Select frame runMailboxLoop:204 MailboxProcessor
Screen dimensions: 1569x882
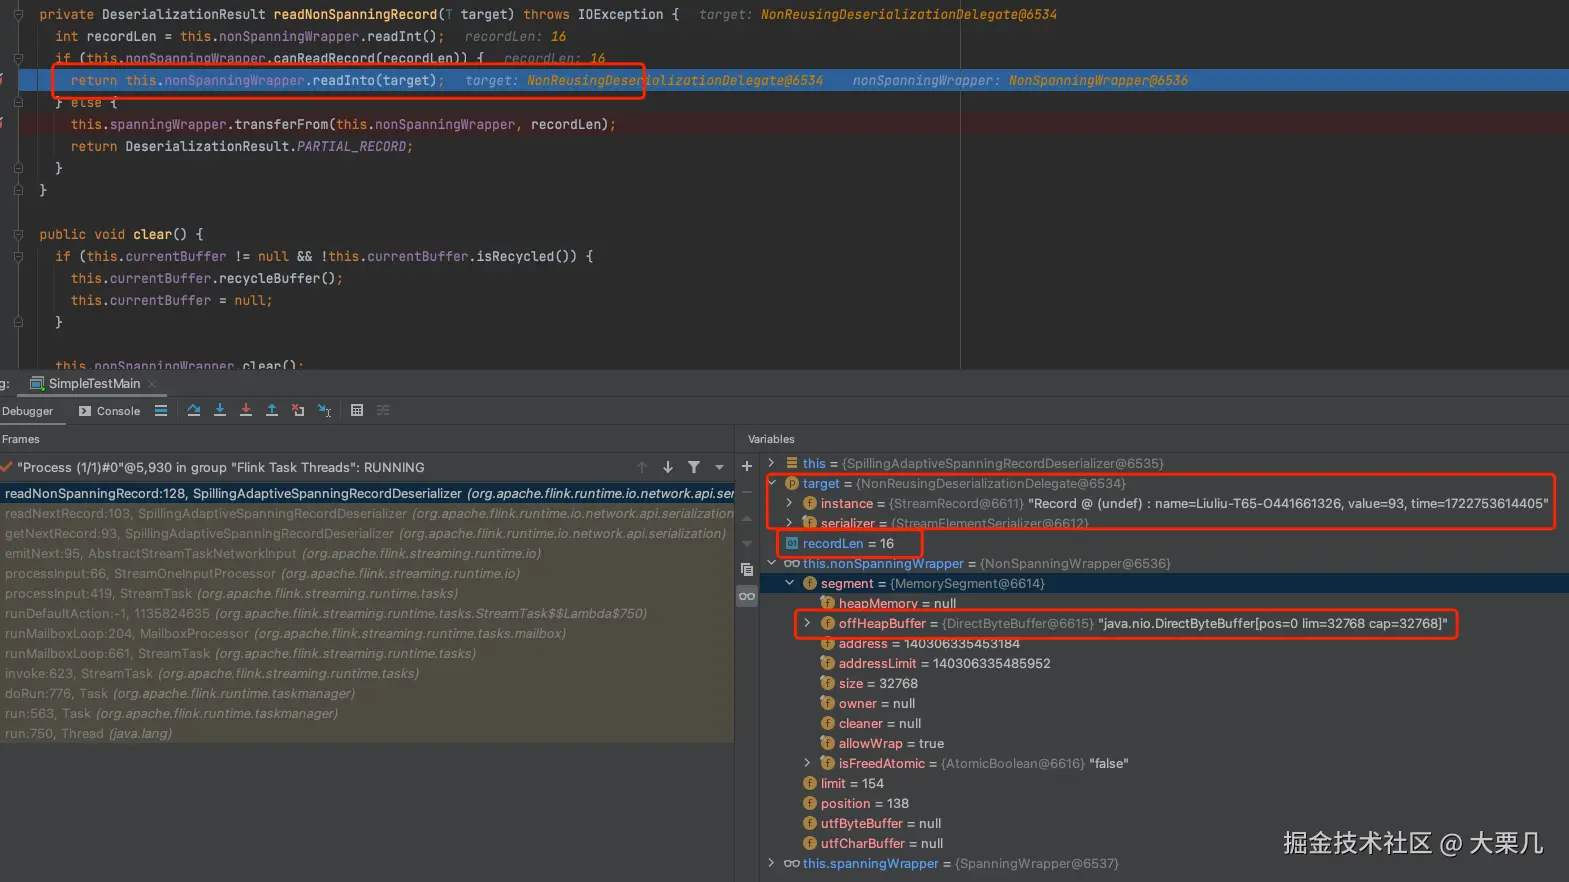pos(367,633)
